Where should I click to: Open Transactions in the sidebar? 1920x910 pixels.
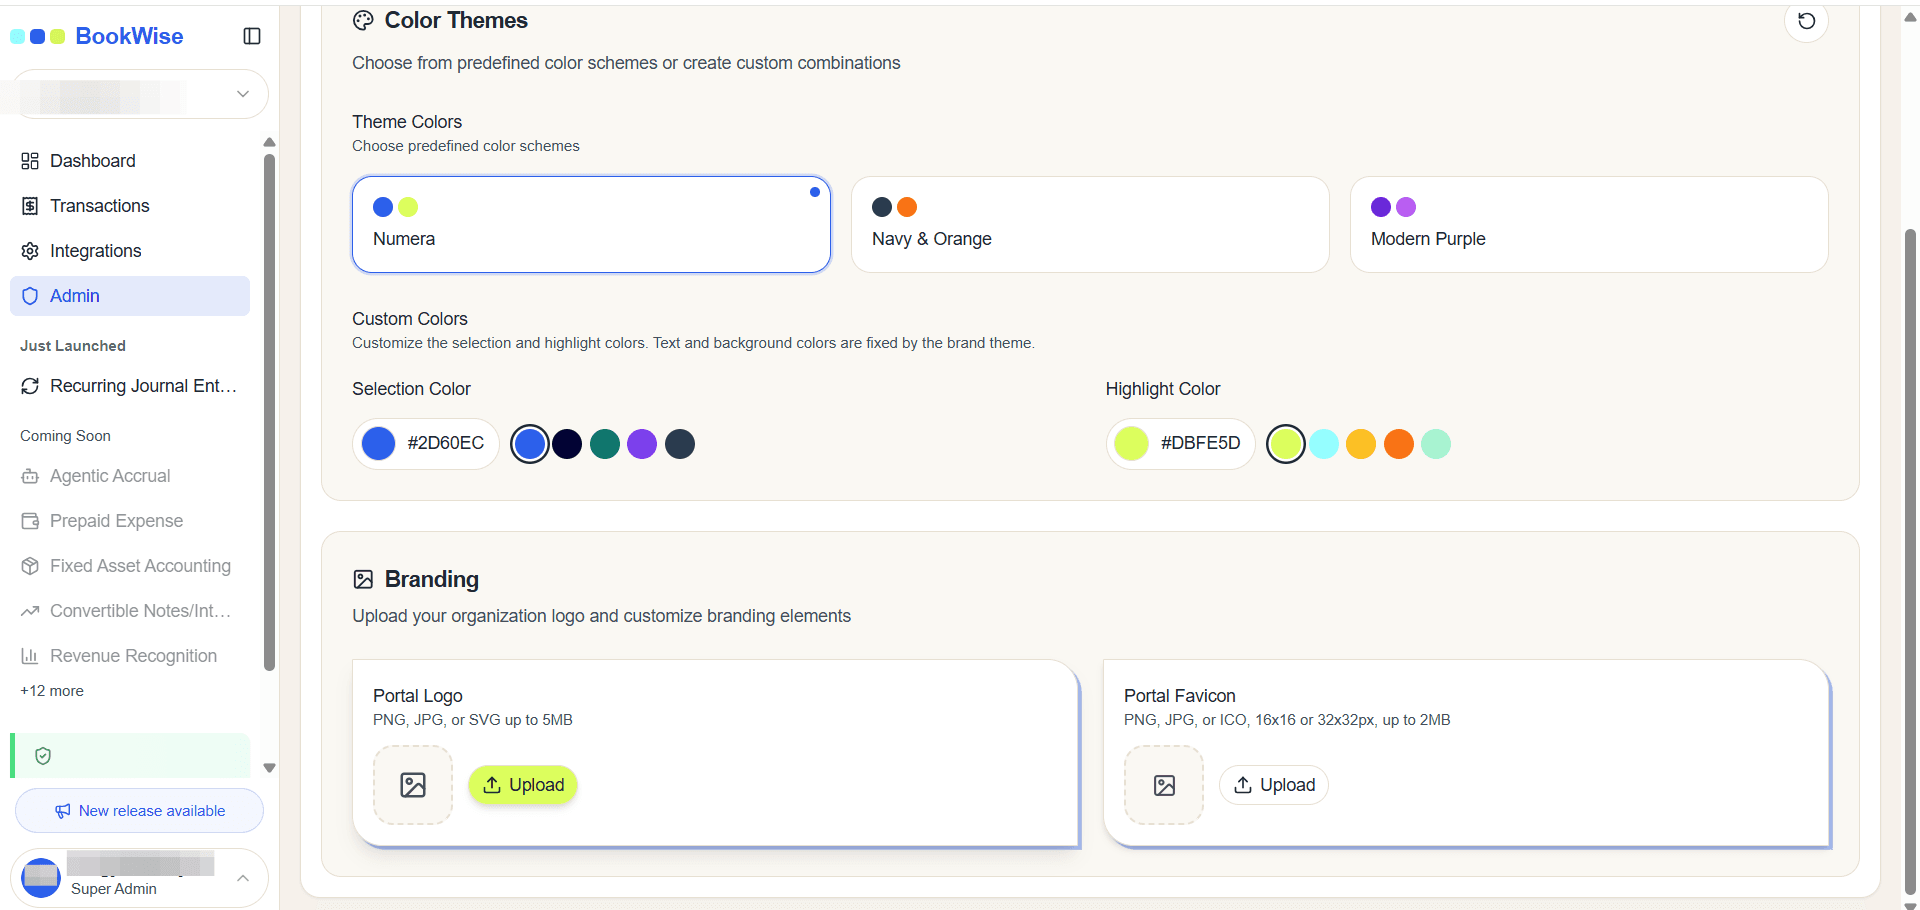pyautogui.click(x=130, y=206)
